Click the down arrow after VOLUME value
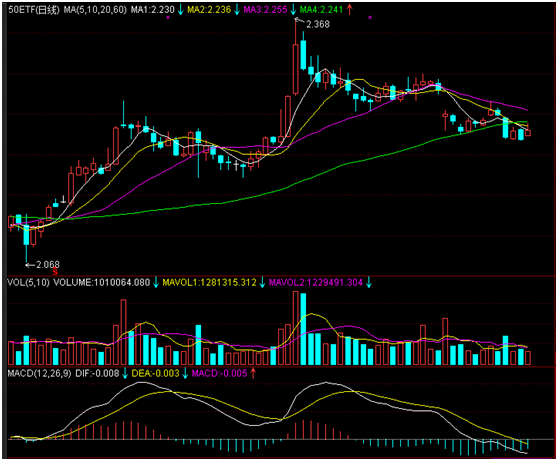Screen dimensions: 558x461 click(x=156, y=283)
